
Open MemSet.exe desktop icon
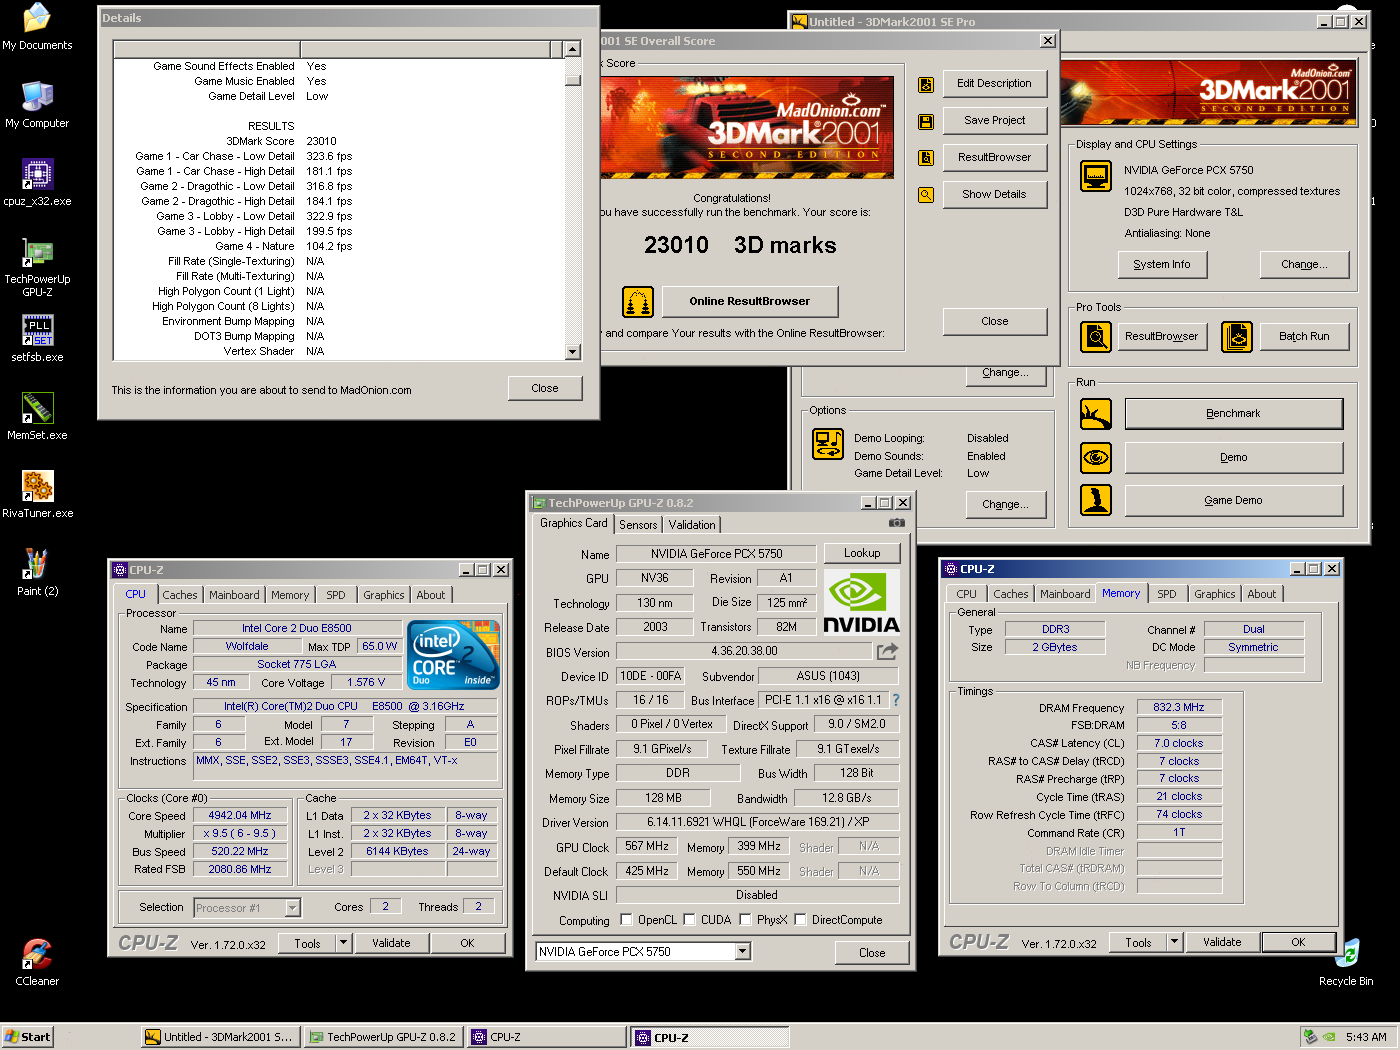[x=37, y=417]
